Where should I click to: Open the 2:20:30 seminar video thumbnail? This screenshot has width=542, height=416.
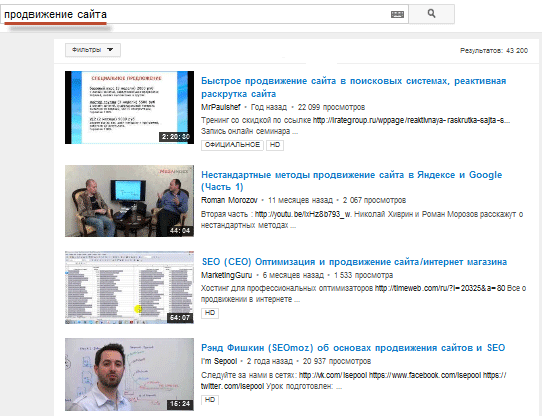point(129,108)
